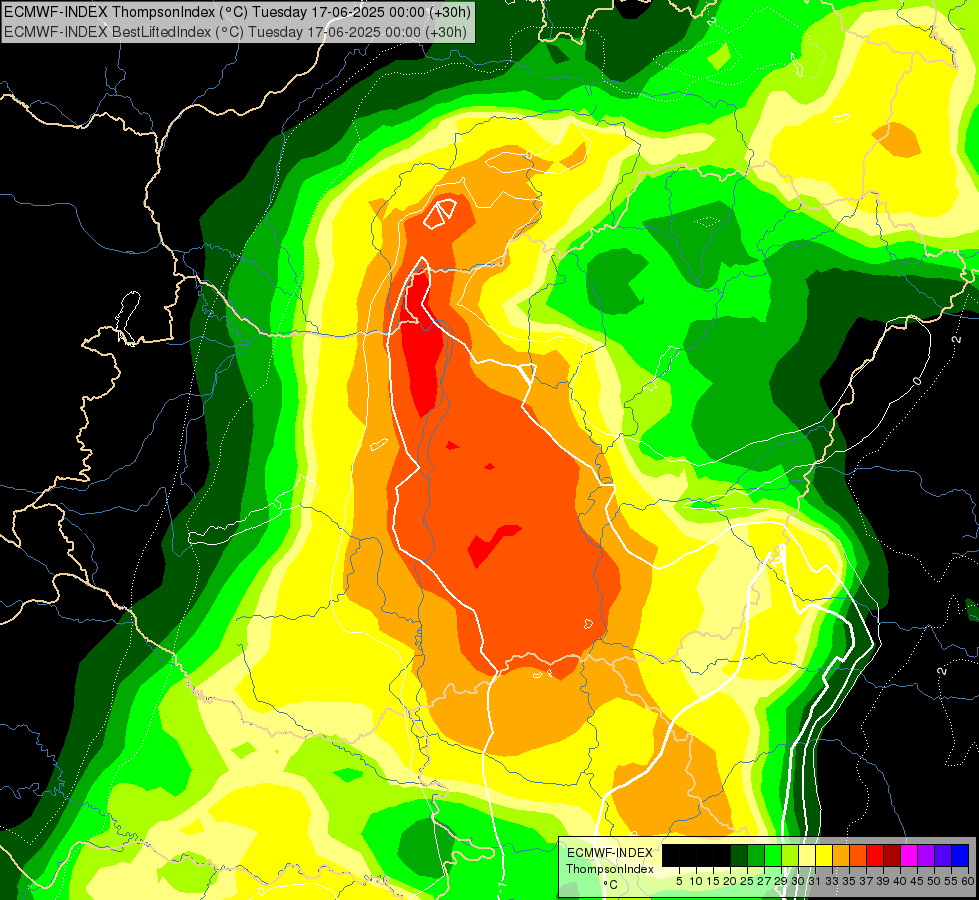Click the ThompsonIndex header line at top
The image size is (979, 900).
click(x=237, y=11)
